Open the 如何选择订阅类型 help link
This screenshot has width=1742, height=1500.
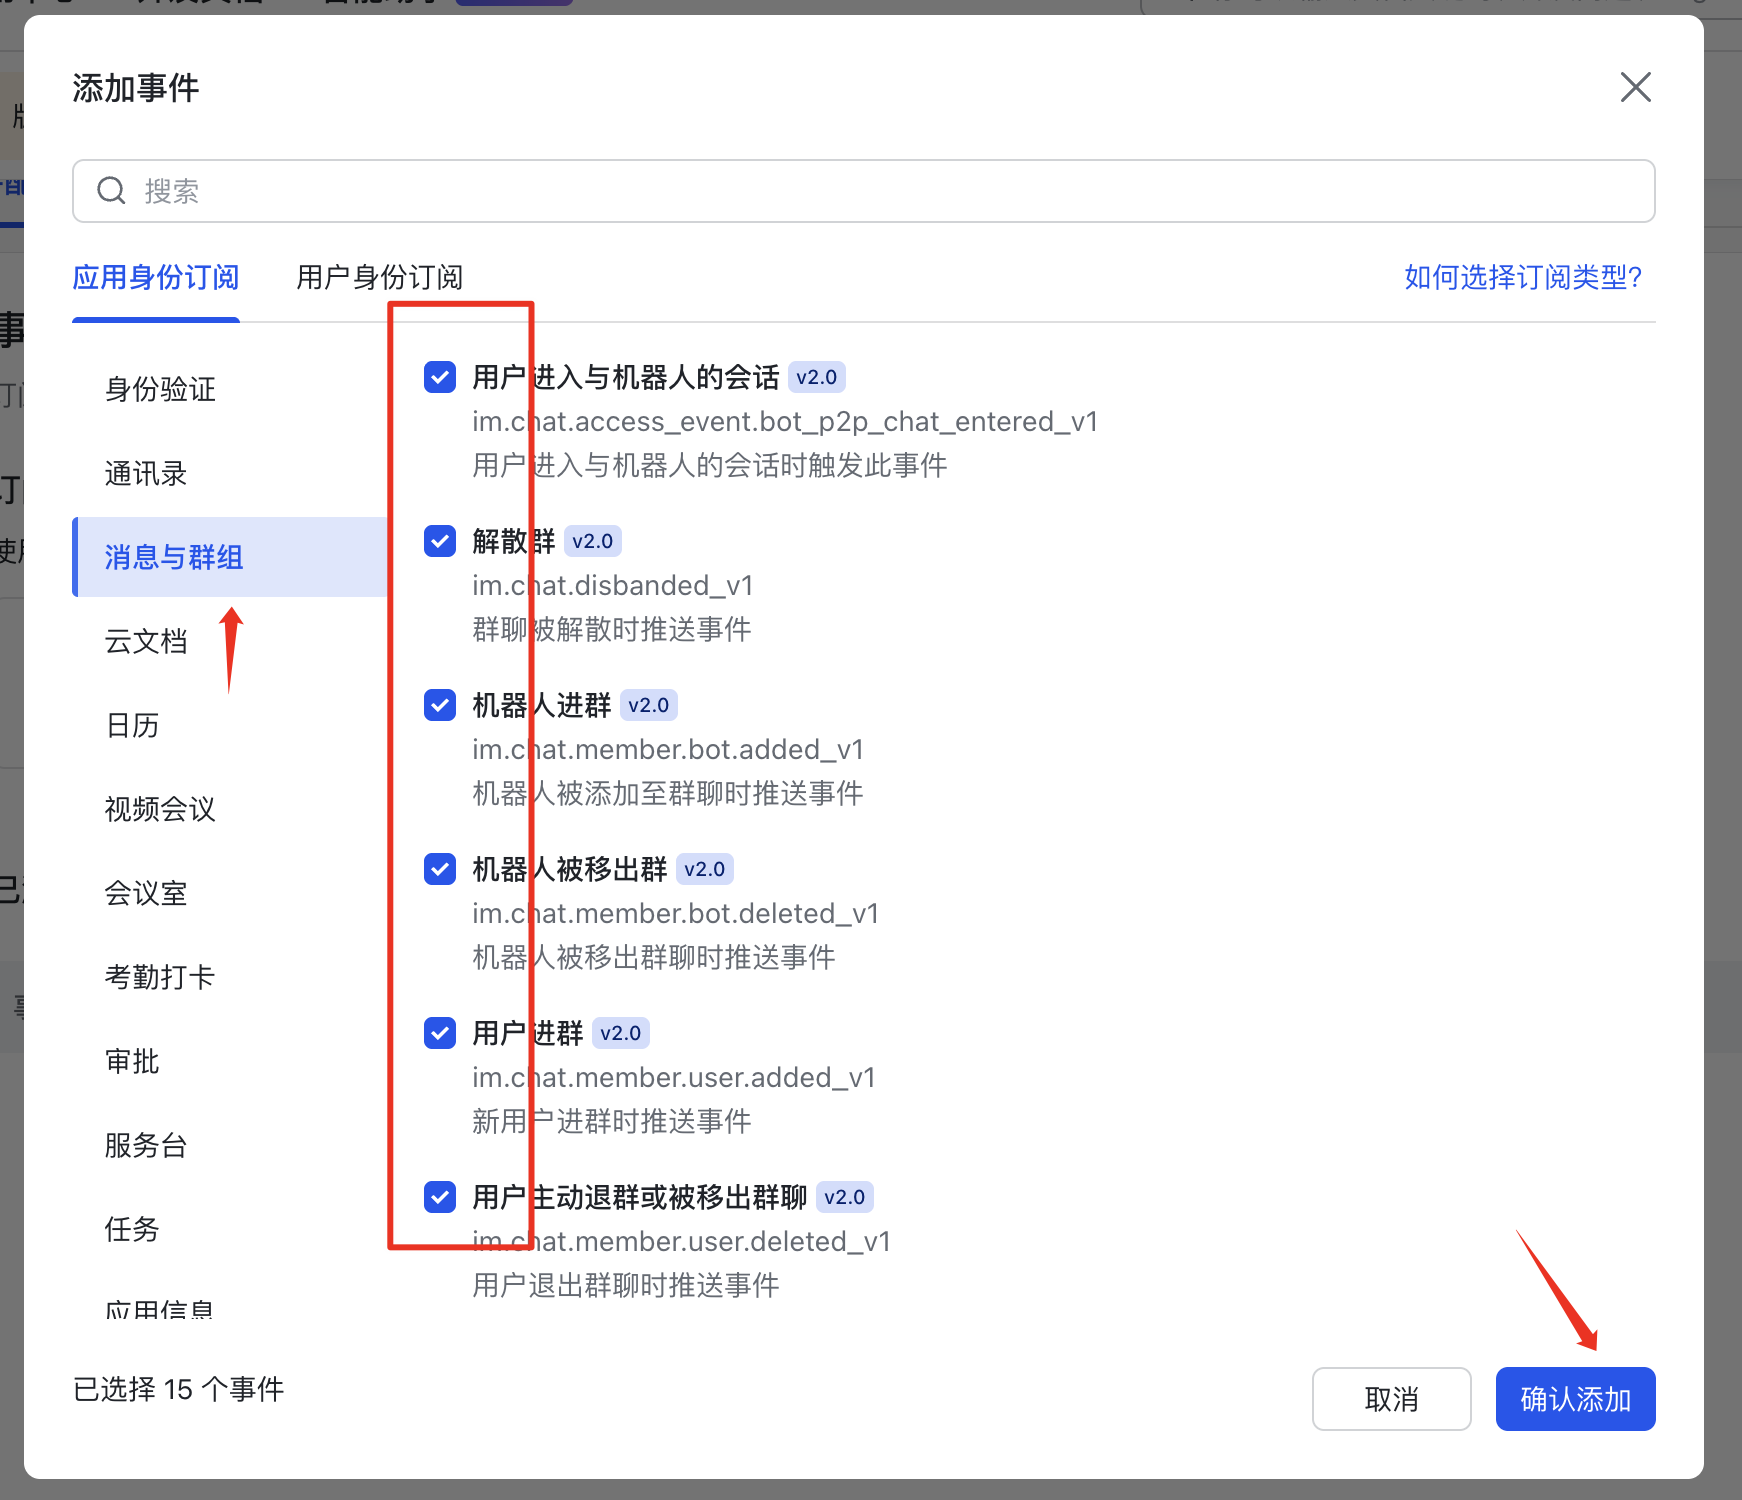click(1522, 277)
